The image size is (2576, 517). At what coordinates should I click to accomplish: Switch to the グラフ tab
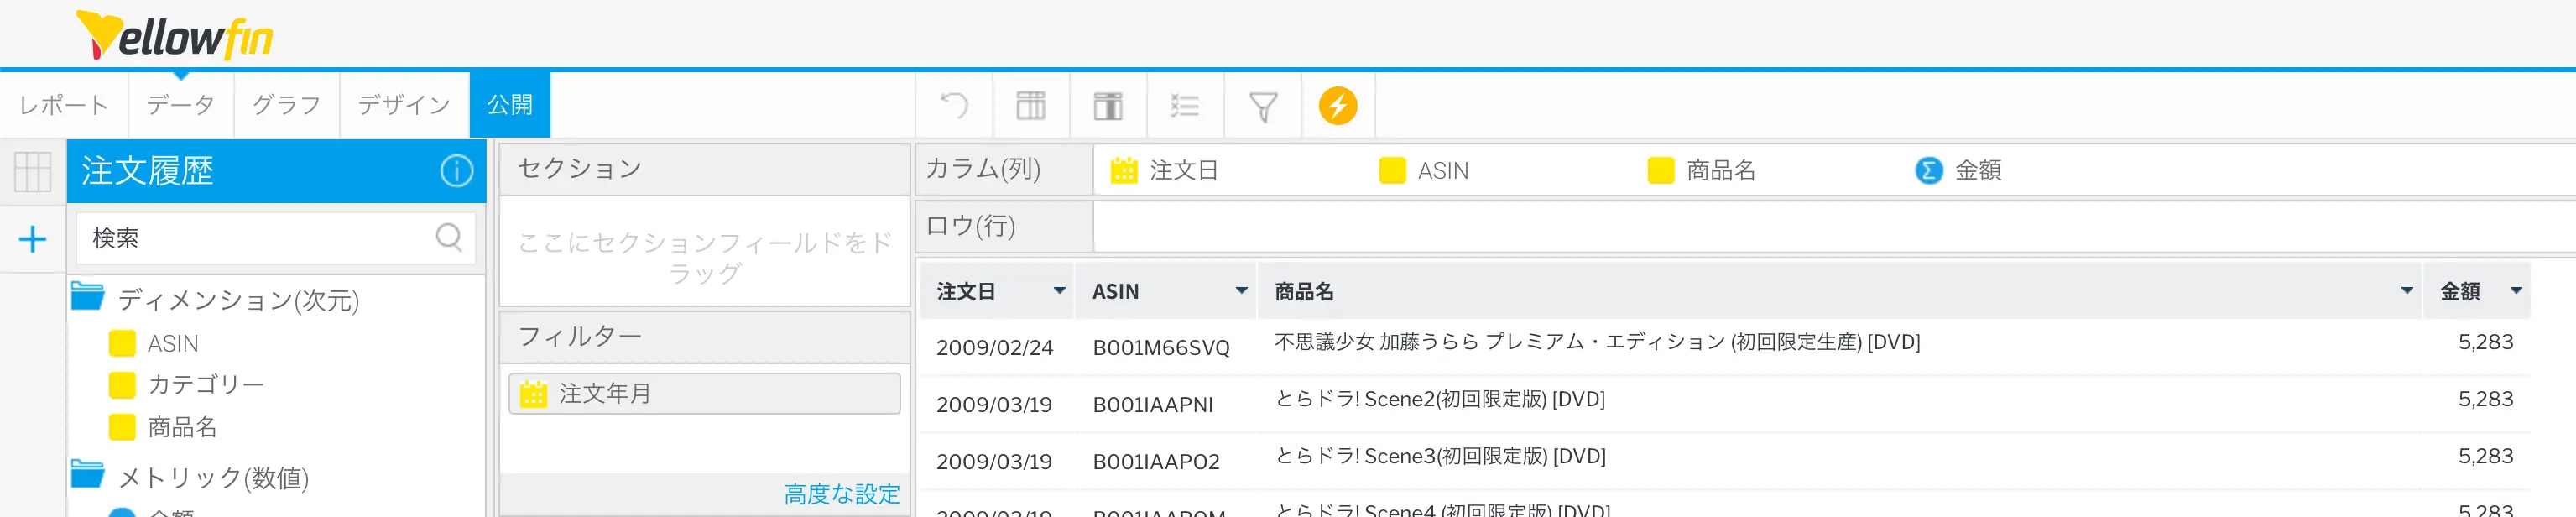tap(286, 105)
